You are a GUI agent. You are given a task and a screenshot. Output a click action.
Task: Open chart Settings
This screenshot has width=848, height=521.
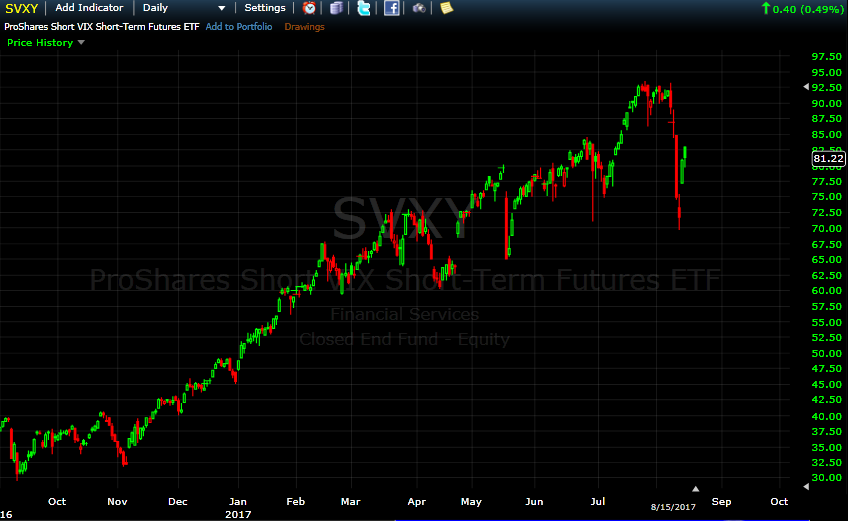pos(265,8)
